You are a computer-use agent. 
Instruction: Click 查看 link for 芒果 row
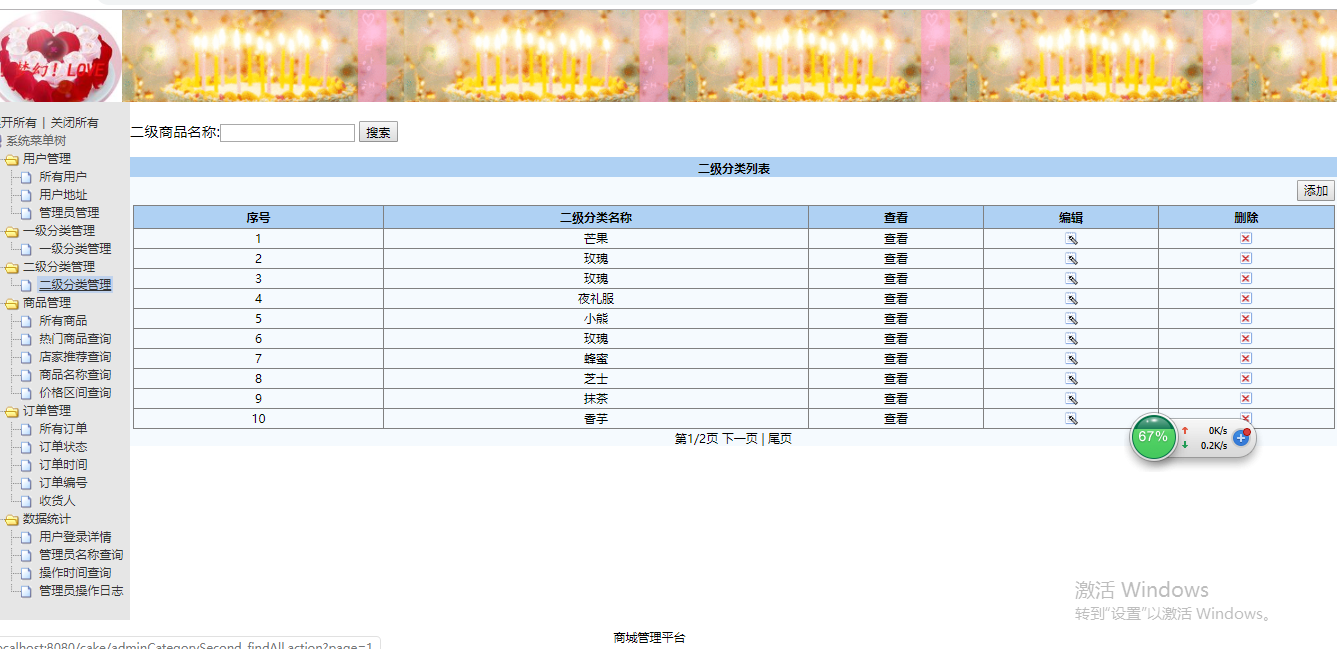(x=896, y=239)
